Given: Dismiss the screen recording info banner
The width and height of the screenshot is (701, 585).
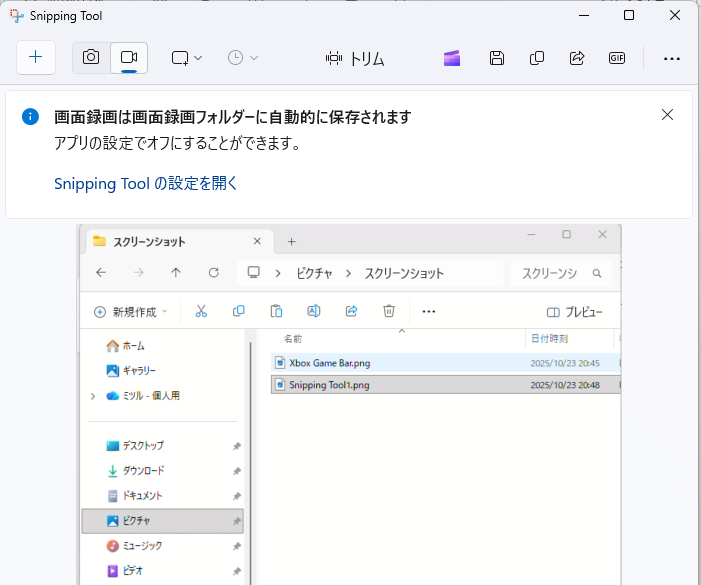Looking at the screenshot, I should 667,115.
